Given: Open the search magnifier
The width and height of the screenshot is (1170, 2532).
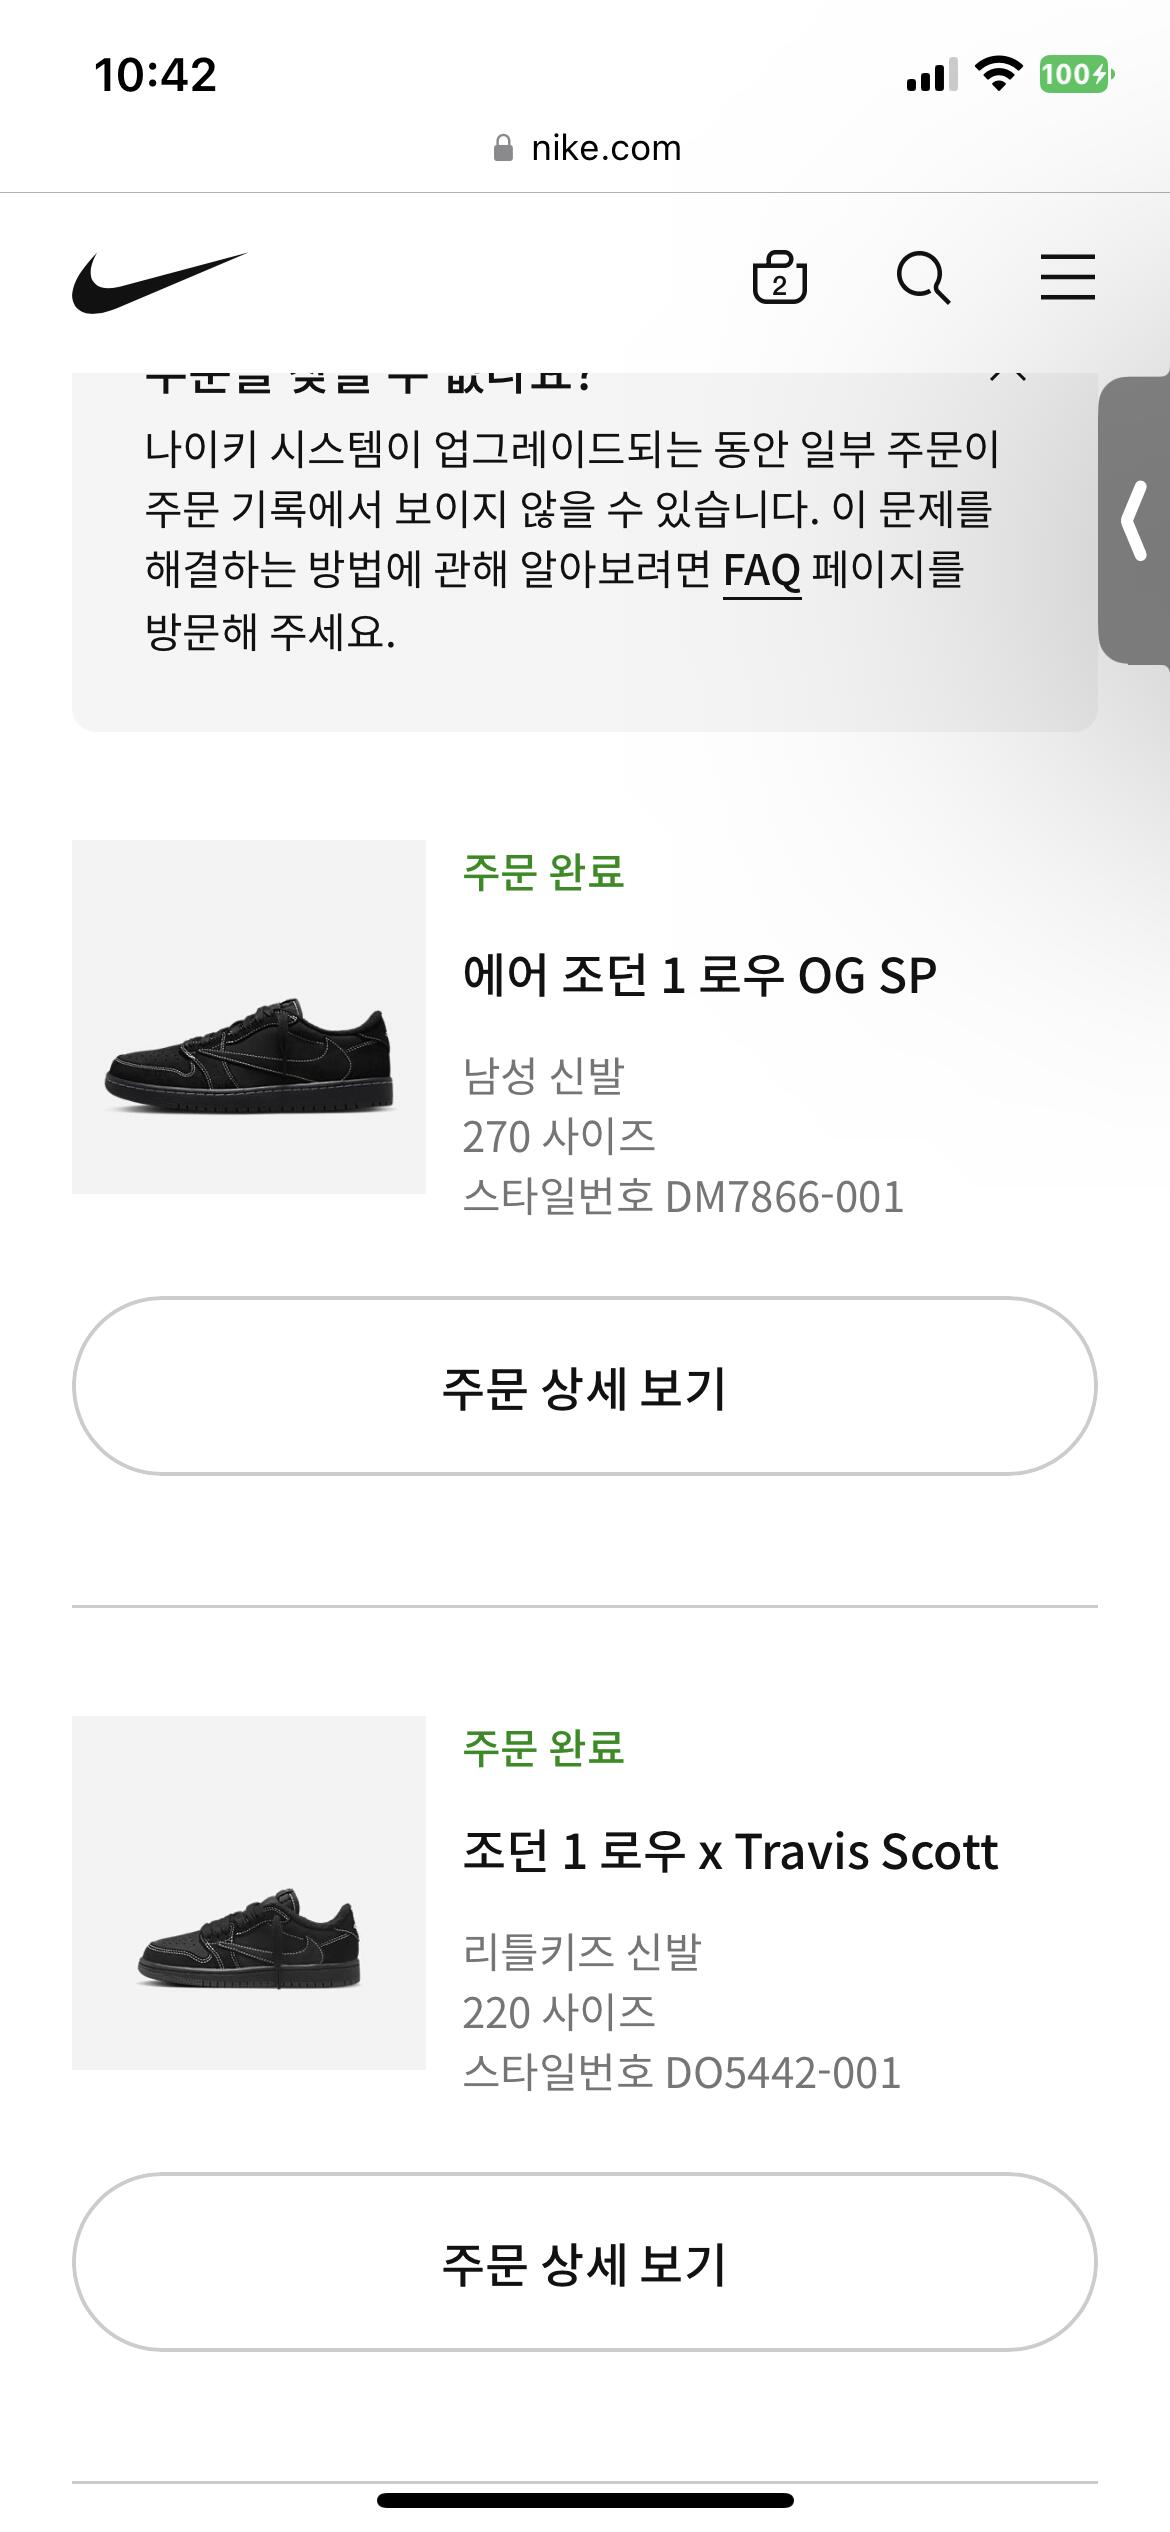Looking at the screenshot, I should (922, 278).
